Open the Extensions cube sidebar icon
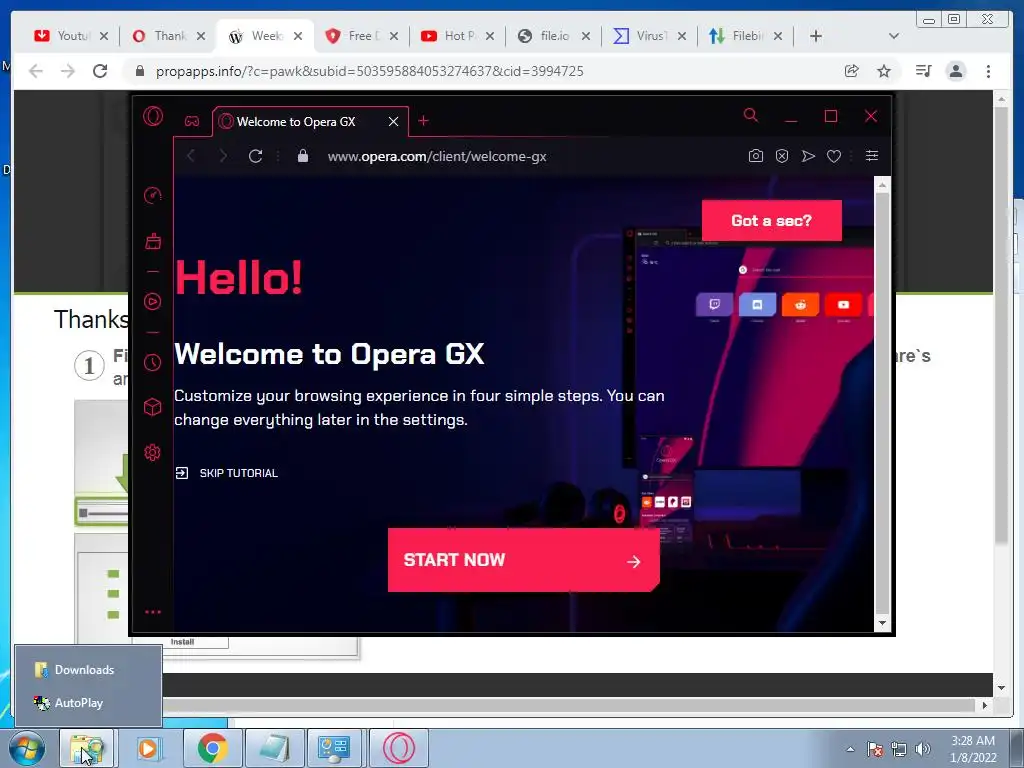Image resolution: width=1024 pixels, height=768 pixels. tap(152, 407)
